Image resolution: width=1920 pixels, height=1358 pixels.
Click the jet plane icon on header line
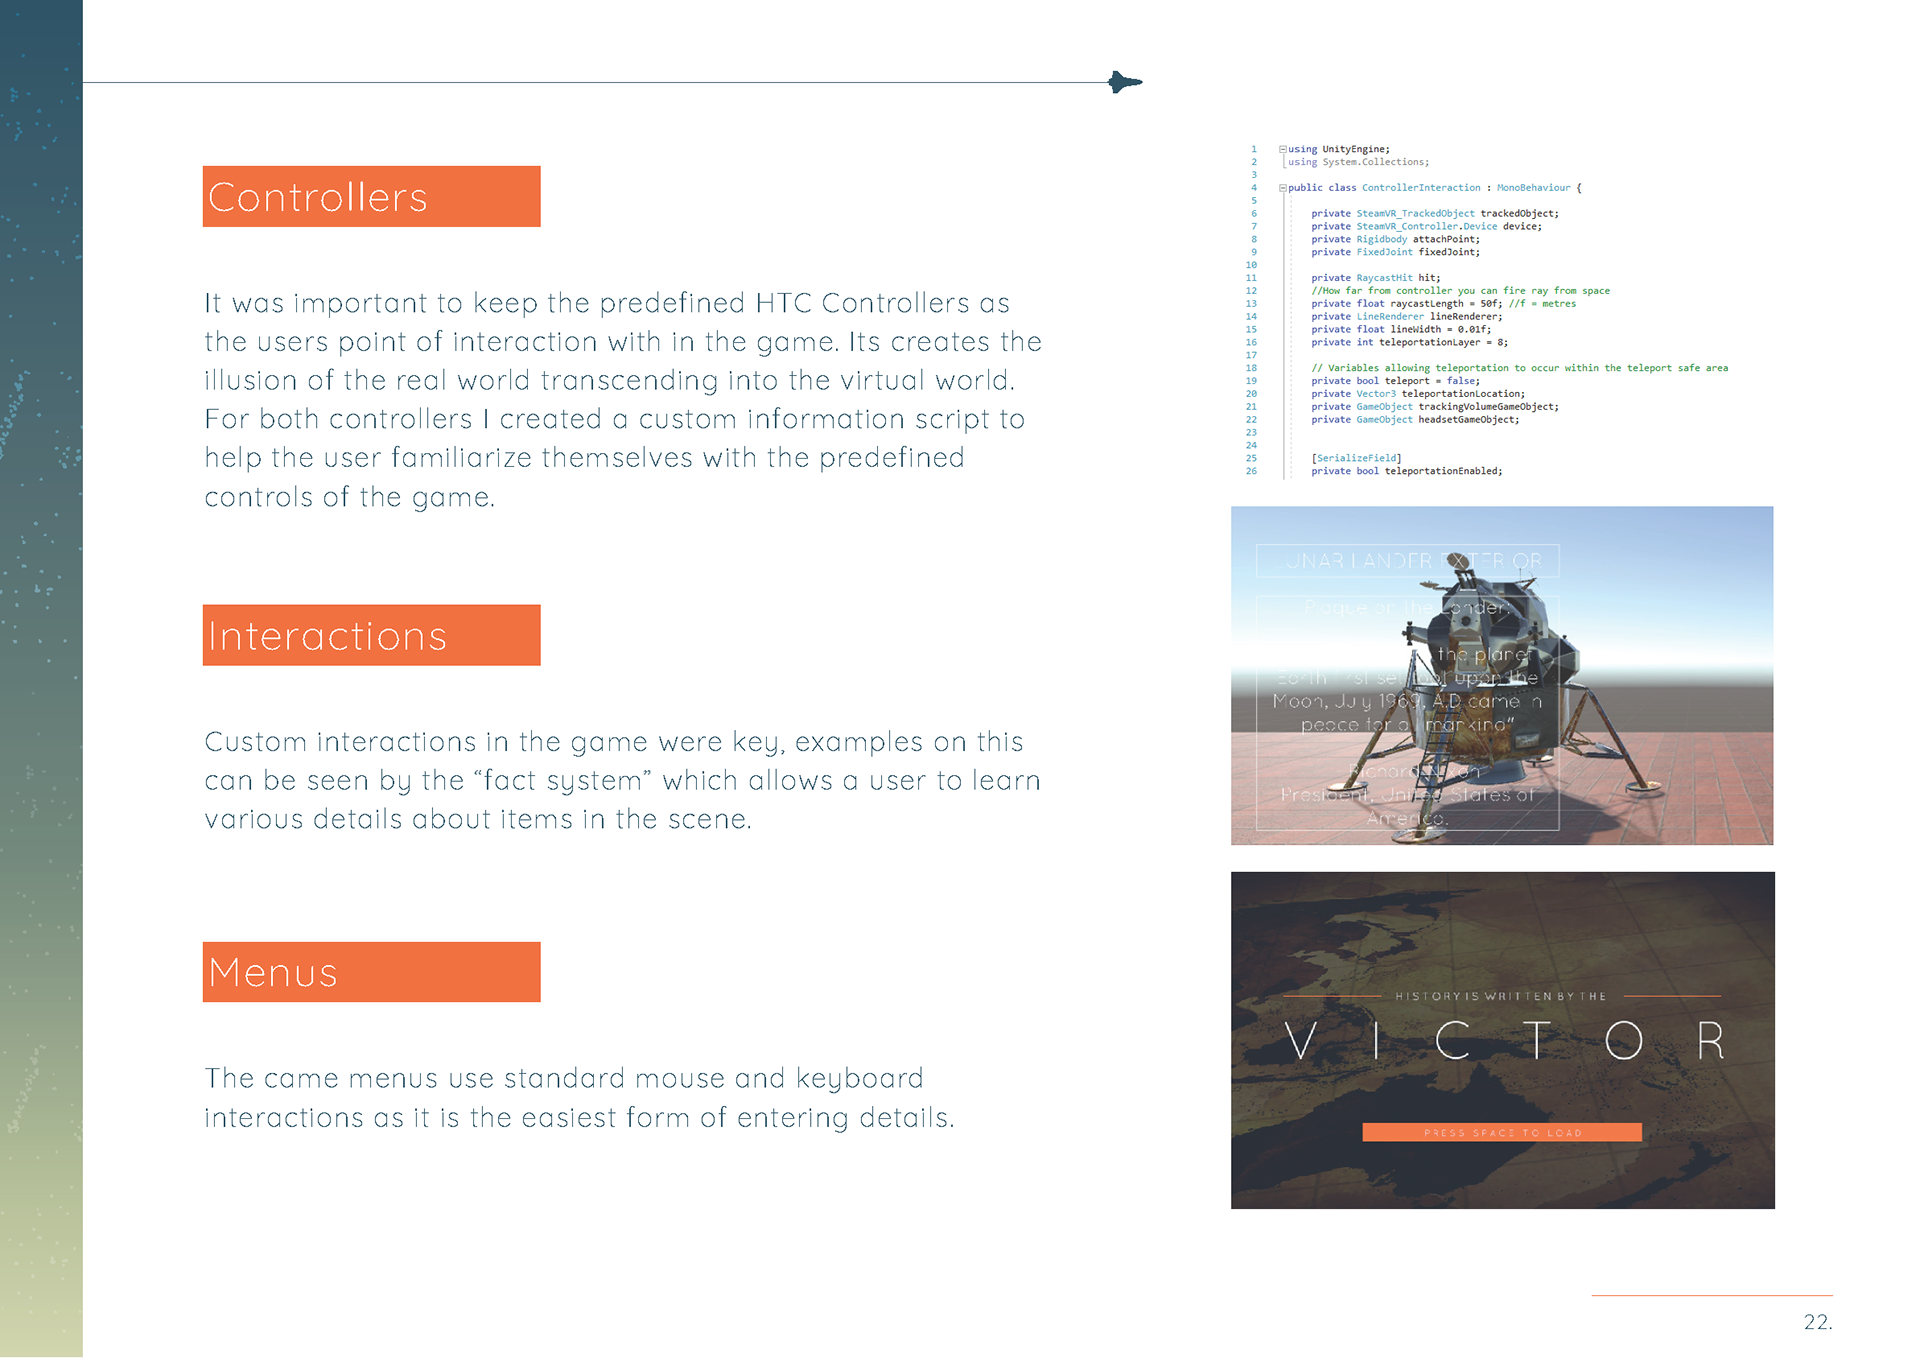1125,82
